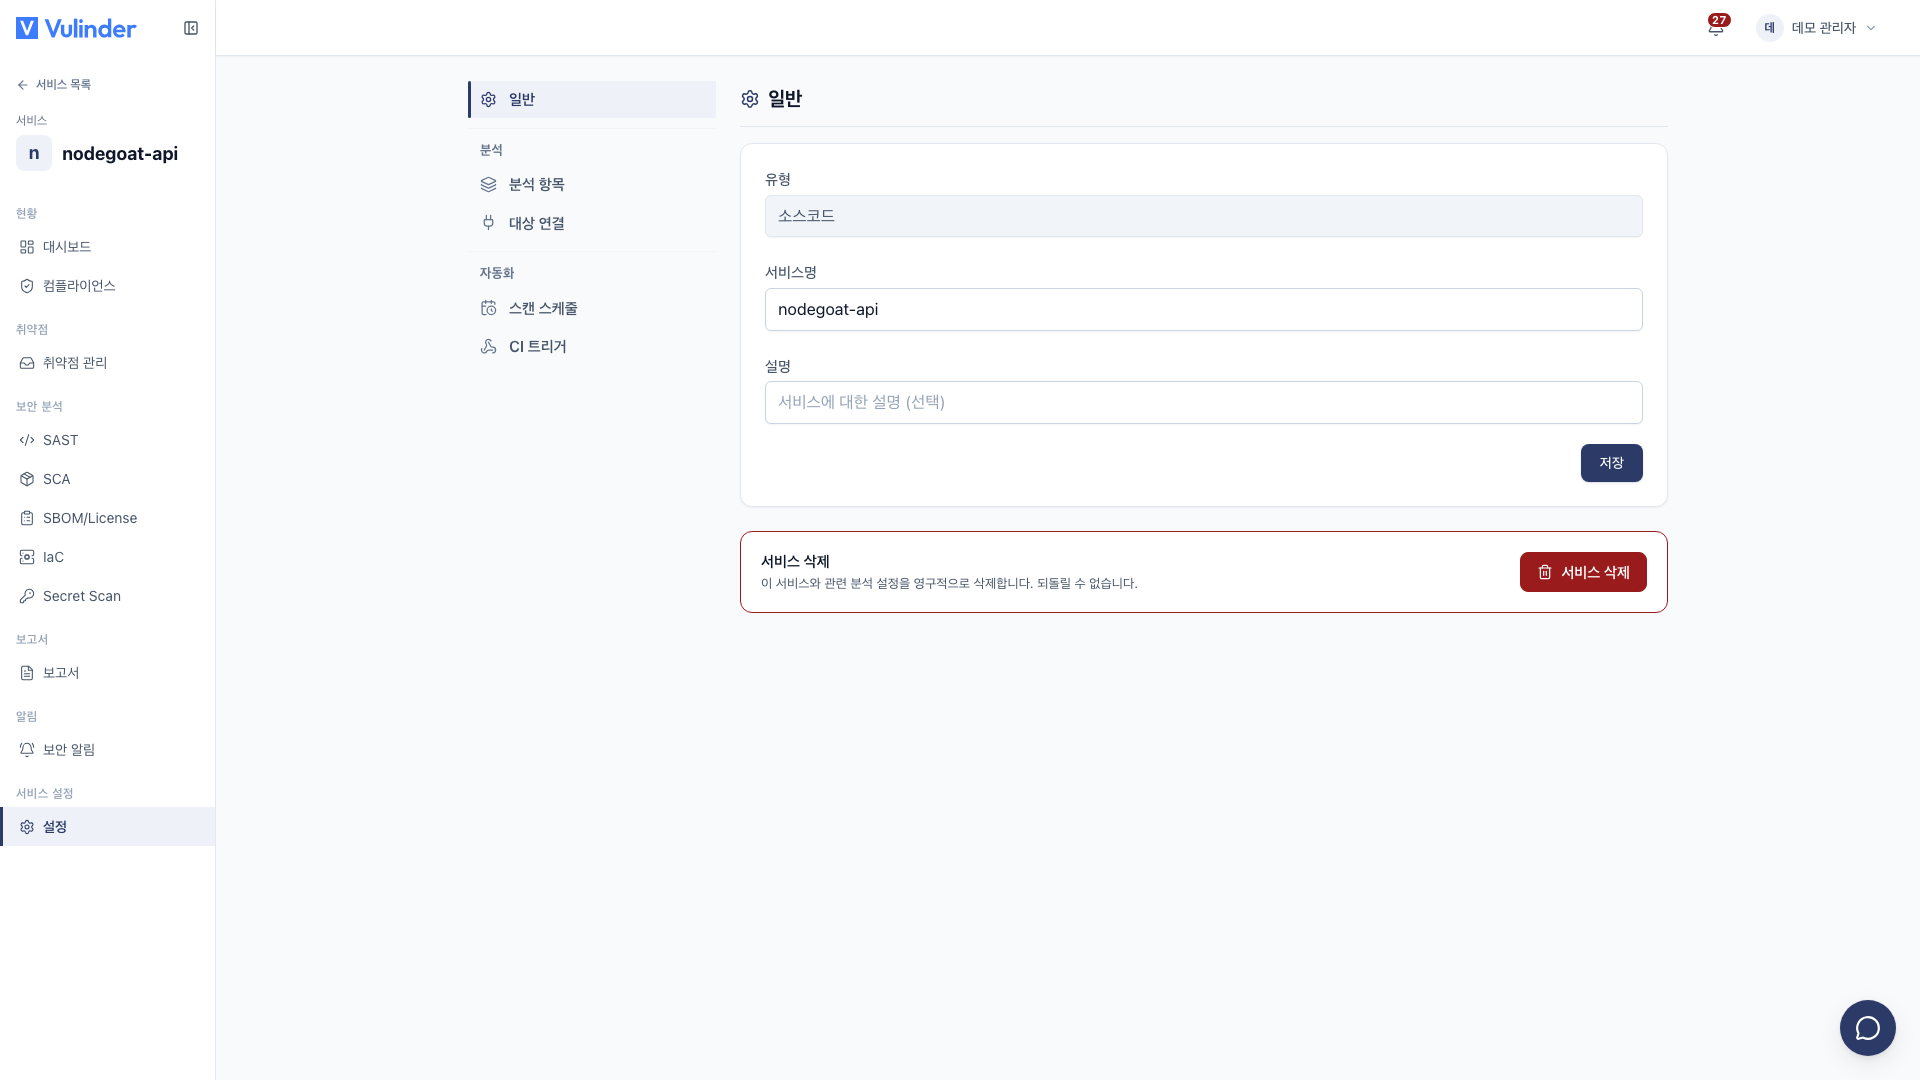This screenshot has height=1080, width=1920.
Task: Click the layers icon next to 분석 항목
Action: (488, 185)
